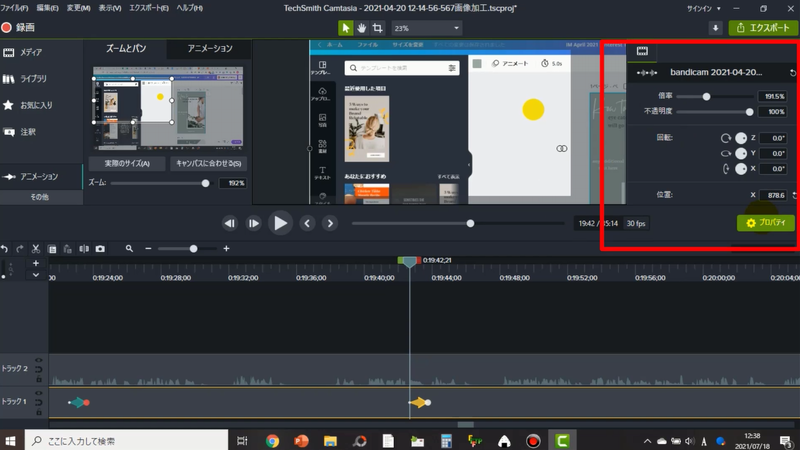Click the green エクスポート button
Viewport: 800px width, 450px height.
(x=763, y=28)
